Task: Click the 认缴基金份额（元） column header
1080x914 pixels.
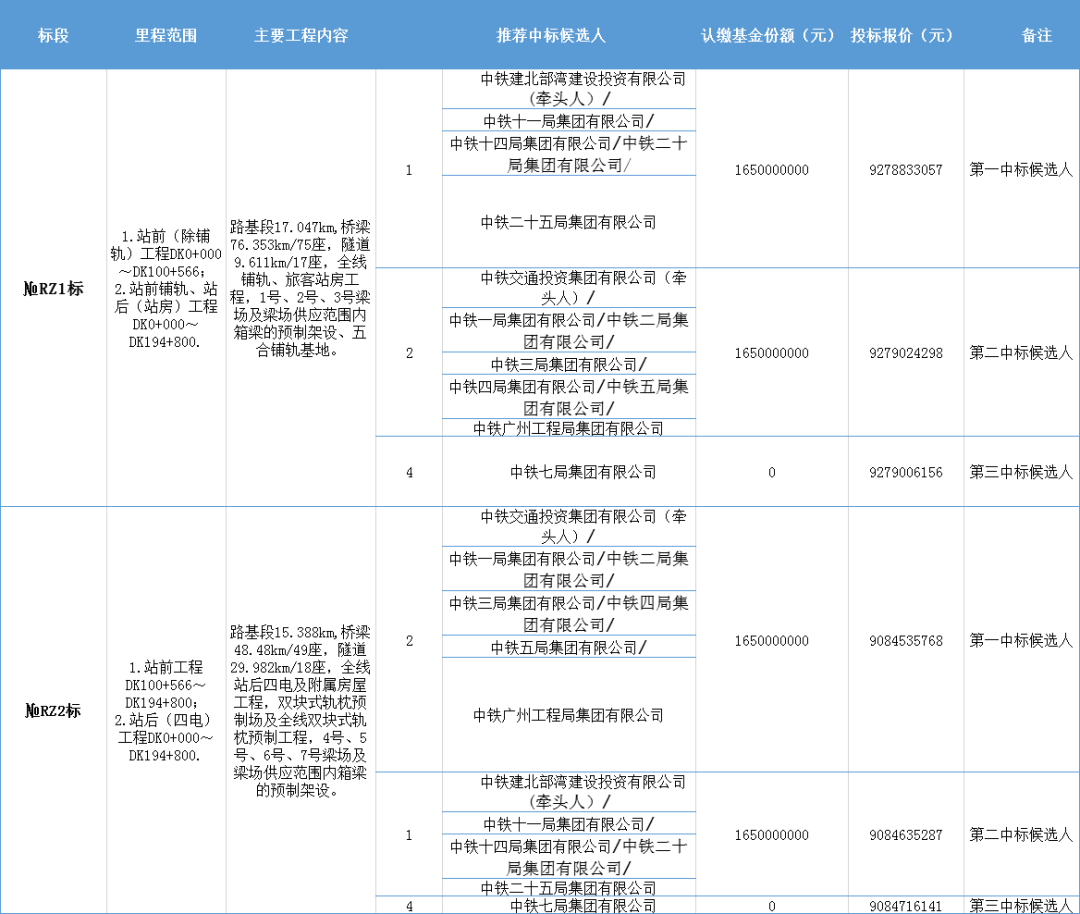Action: (769, 35)
